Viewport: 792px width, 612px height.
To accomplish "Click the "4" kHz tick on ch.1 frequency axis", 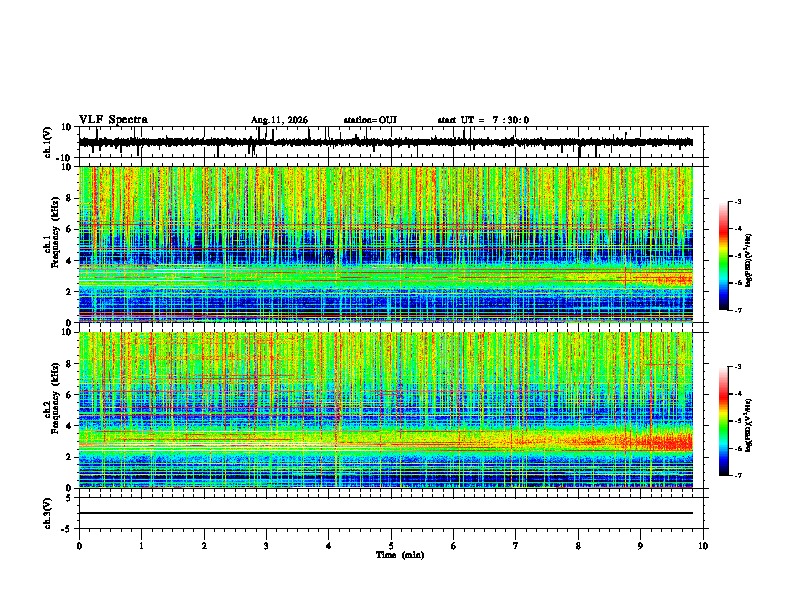I will tap(69, 261).
